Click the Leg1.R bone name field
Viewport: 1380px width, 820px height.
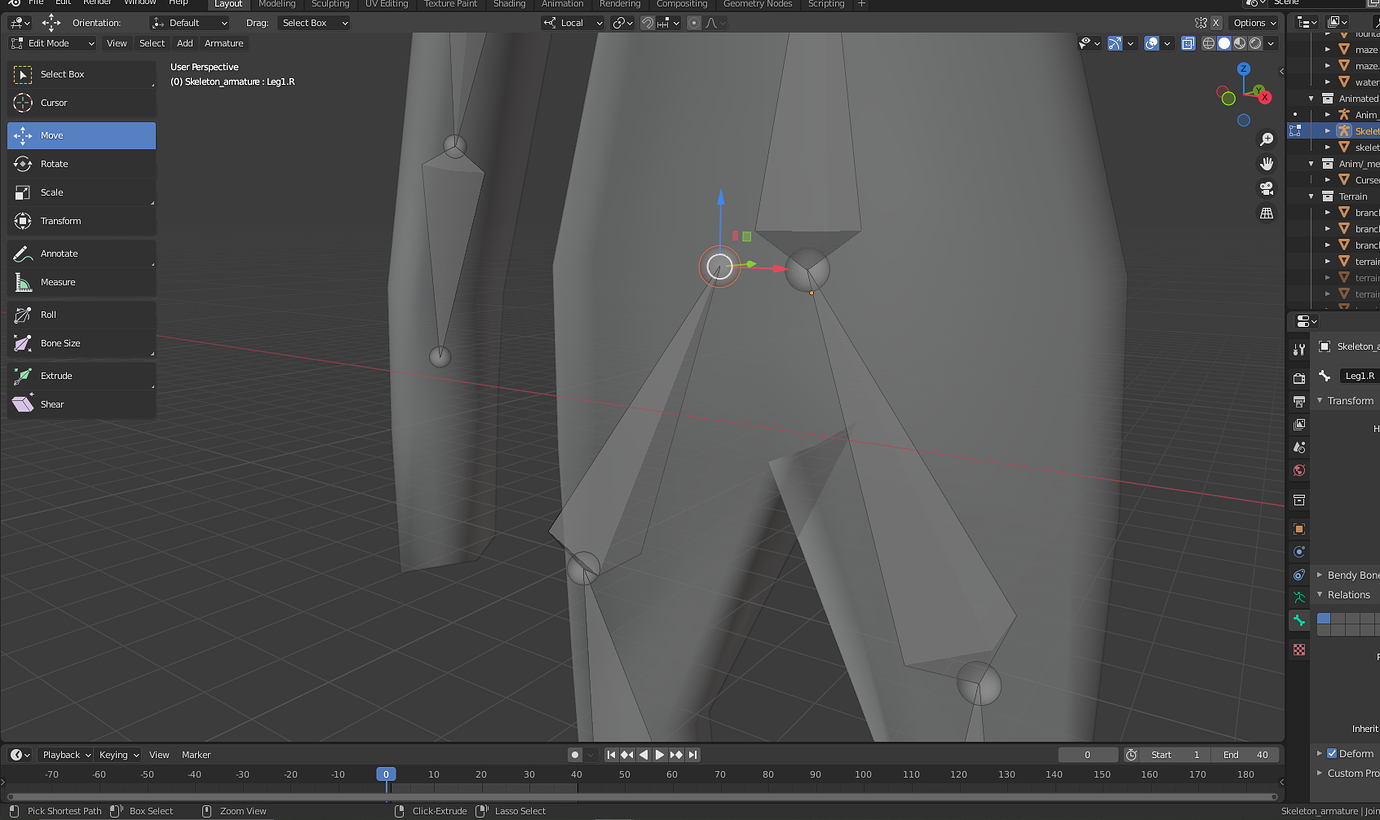pyautogui.click(x=1360, y=376)
